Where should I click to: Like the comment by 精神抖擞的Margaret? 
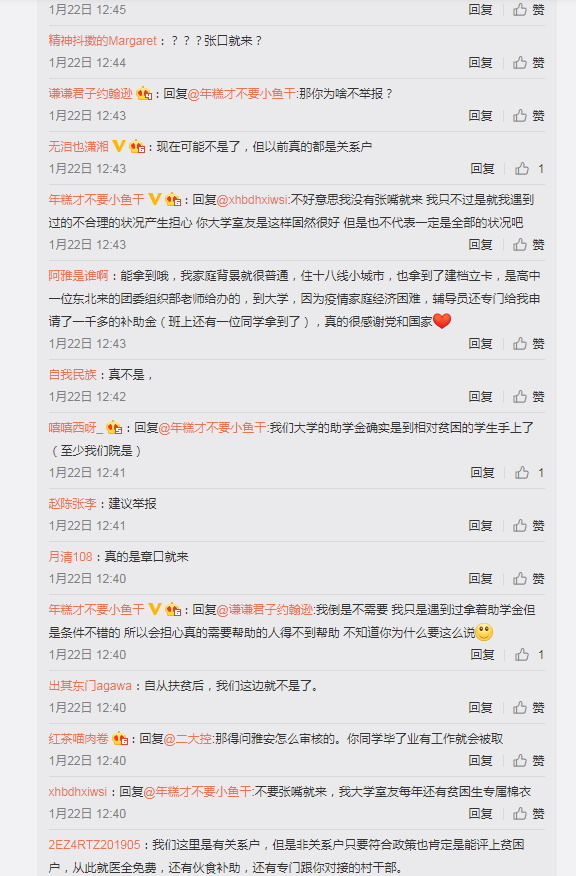[x=529, y=63]
